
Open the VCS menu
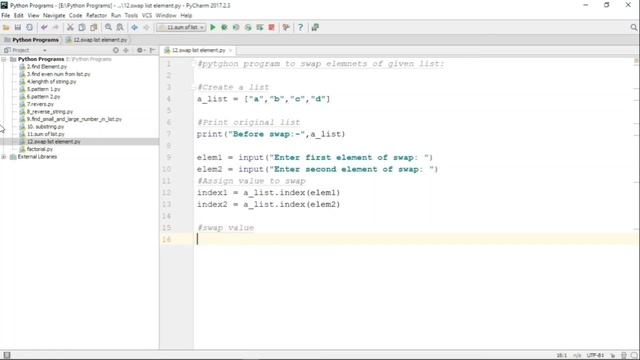pyautogui.click(x=147, y=16)
